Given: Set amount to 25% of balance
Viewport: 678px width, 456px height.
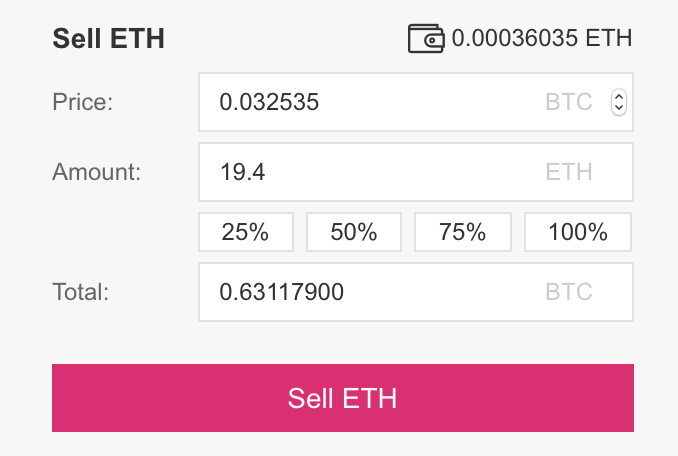Looking at the screenshot, I should 246,232.
